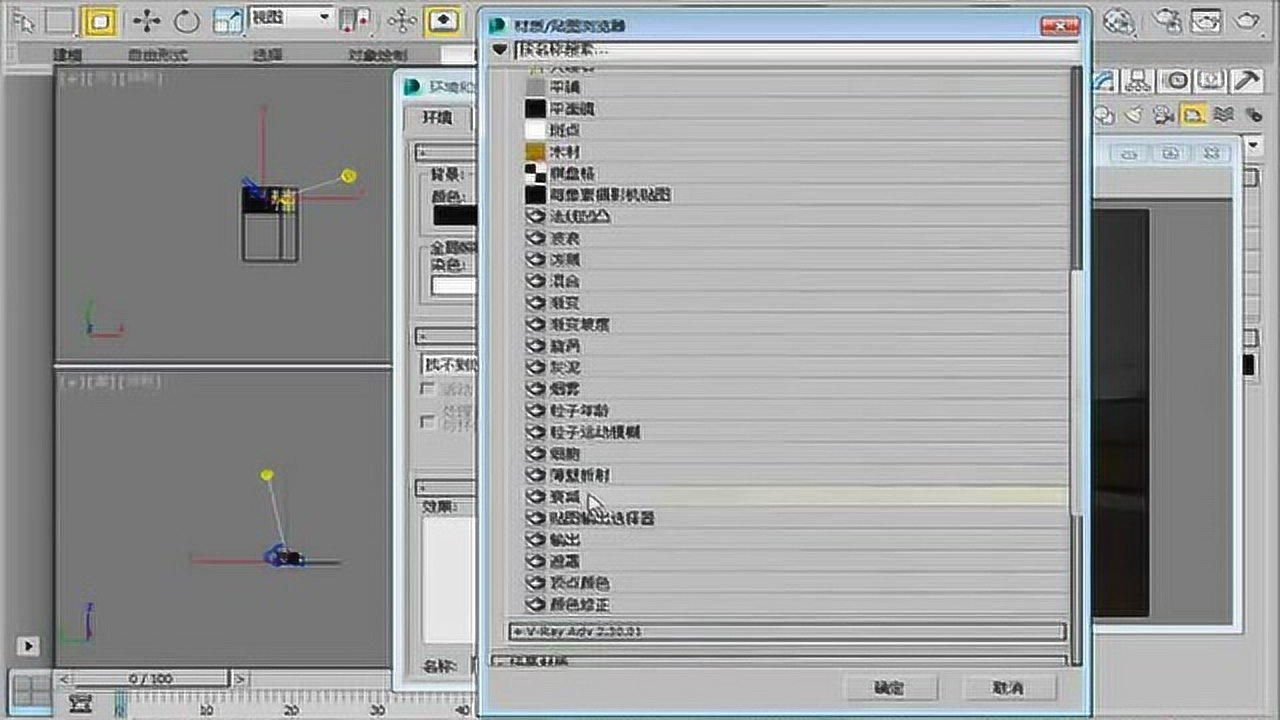Open Material Browser options arrow by search
This screenshot has width=1280, height=720.
500,48
